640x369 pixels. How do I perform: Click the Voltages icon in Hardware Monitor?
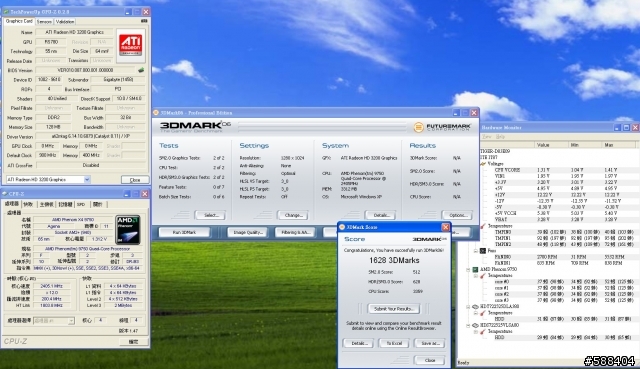click(x=483, y=164)
